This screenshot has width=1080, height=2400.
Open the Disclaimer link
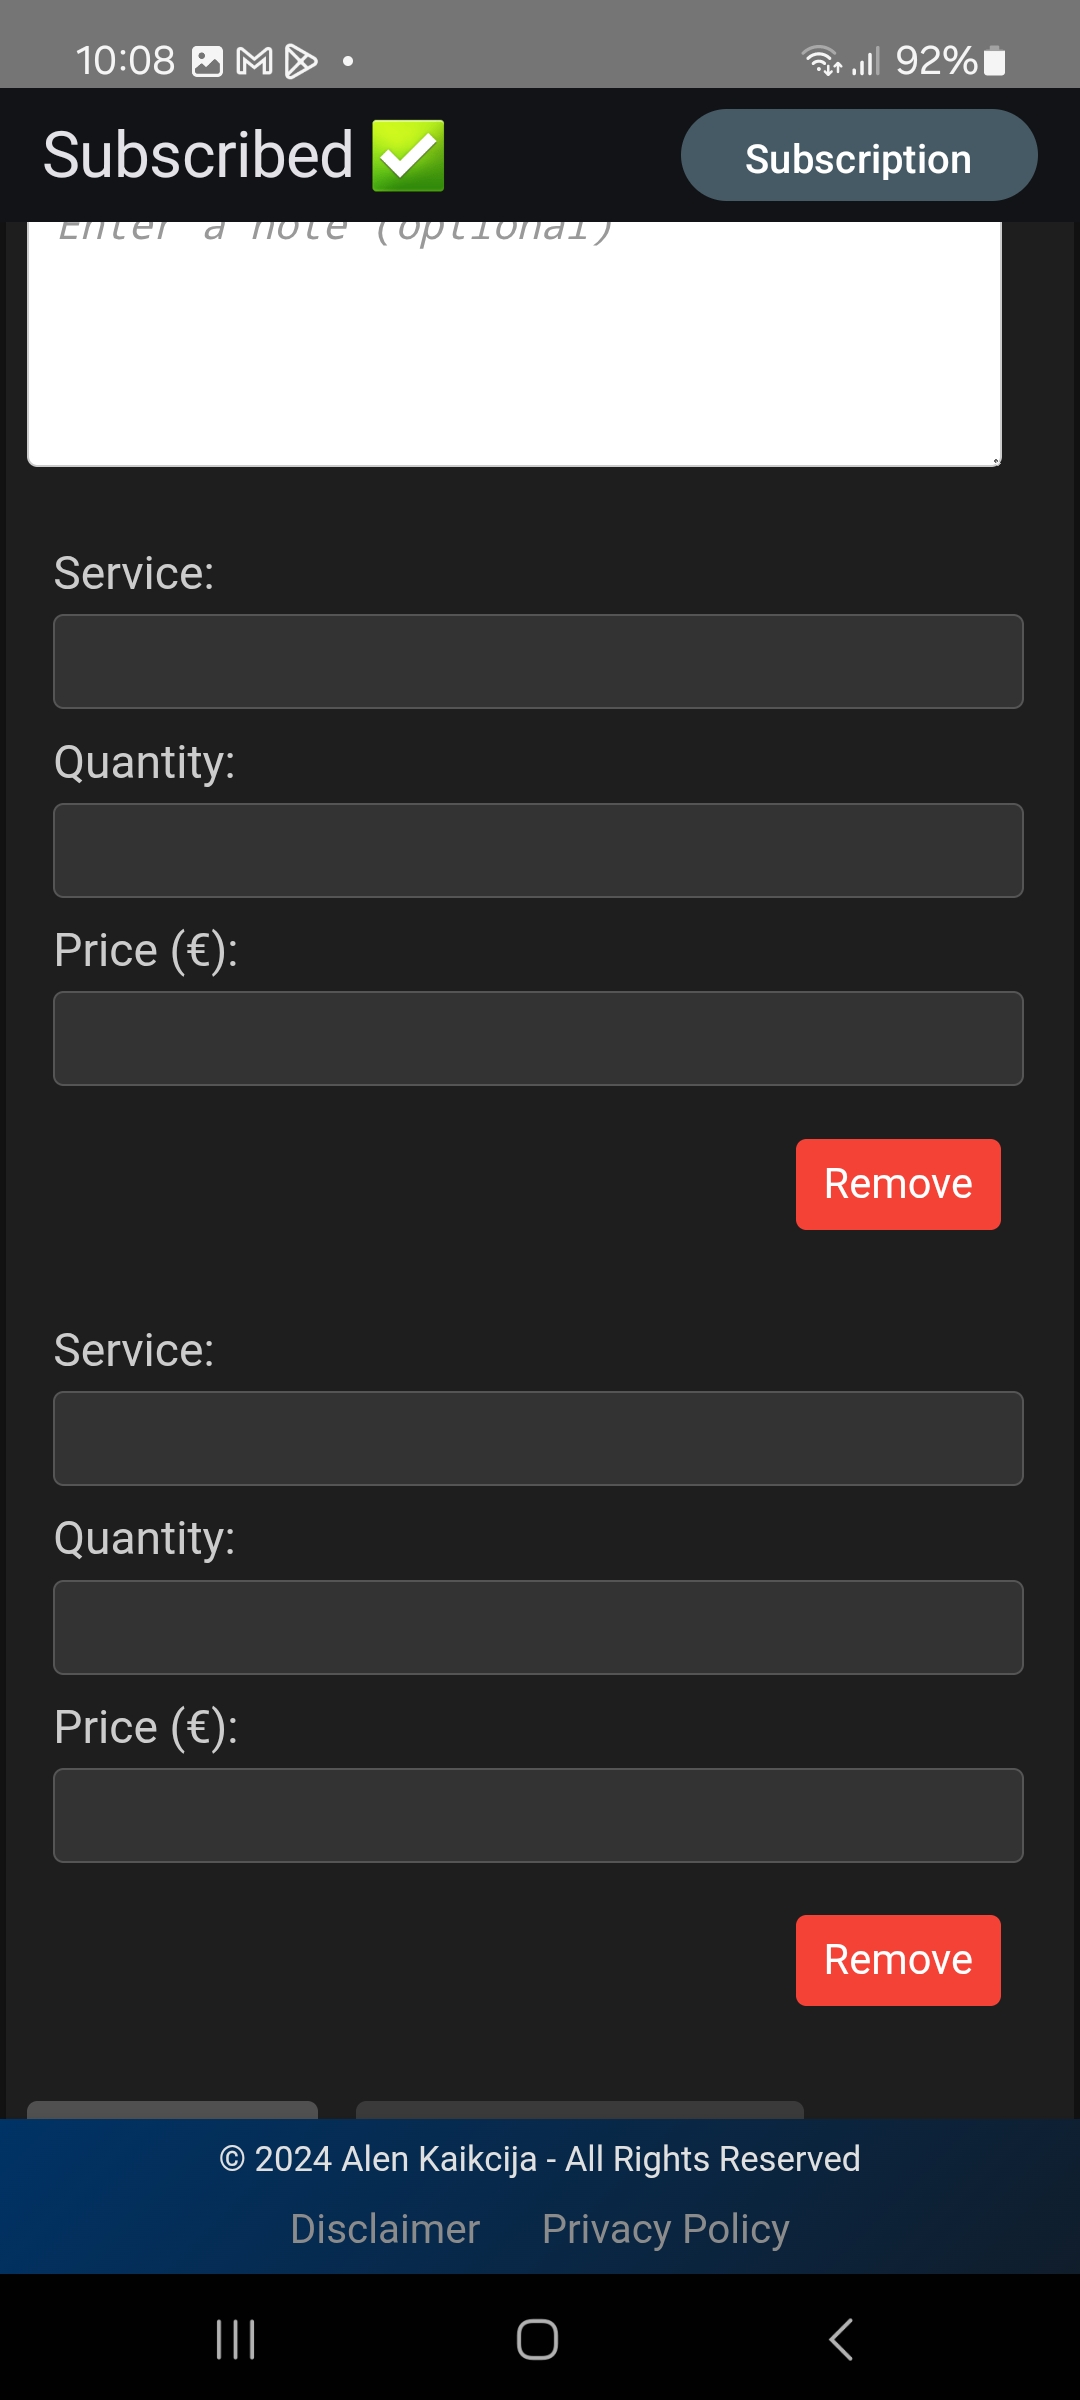pyautogui.click(x=385, y=2229)
